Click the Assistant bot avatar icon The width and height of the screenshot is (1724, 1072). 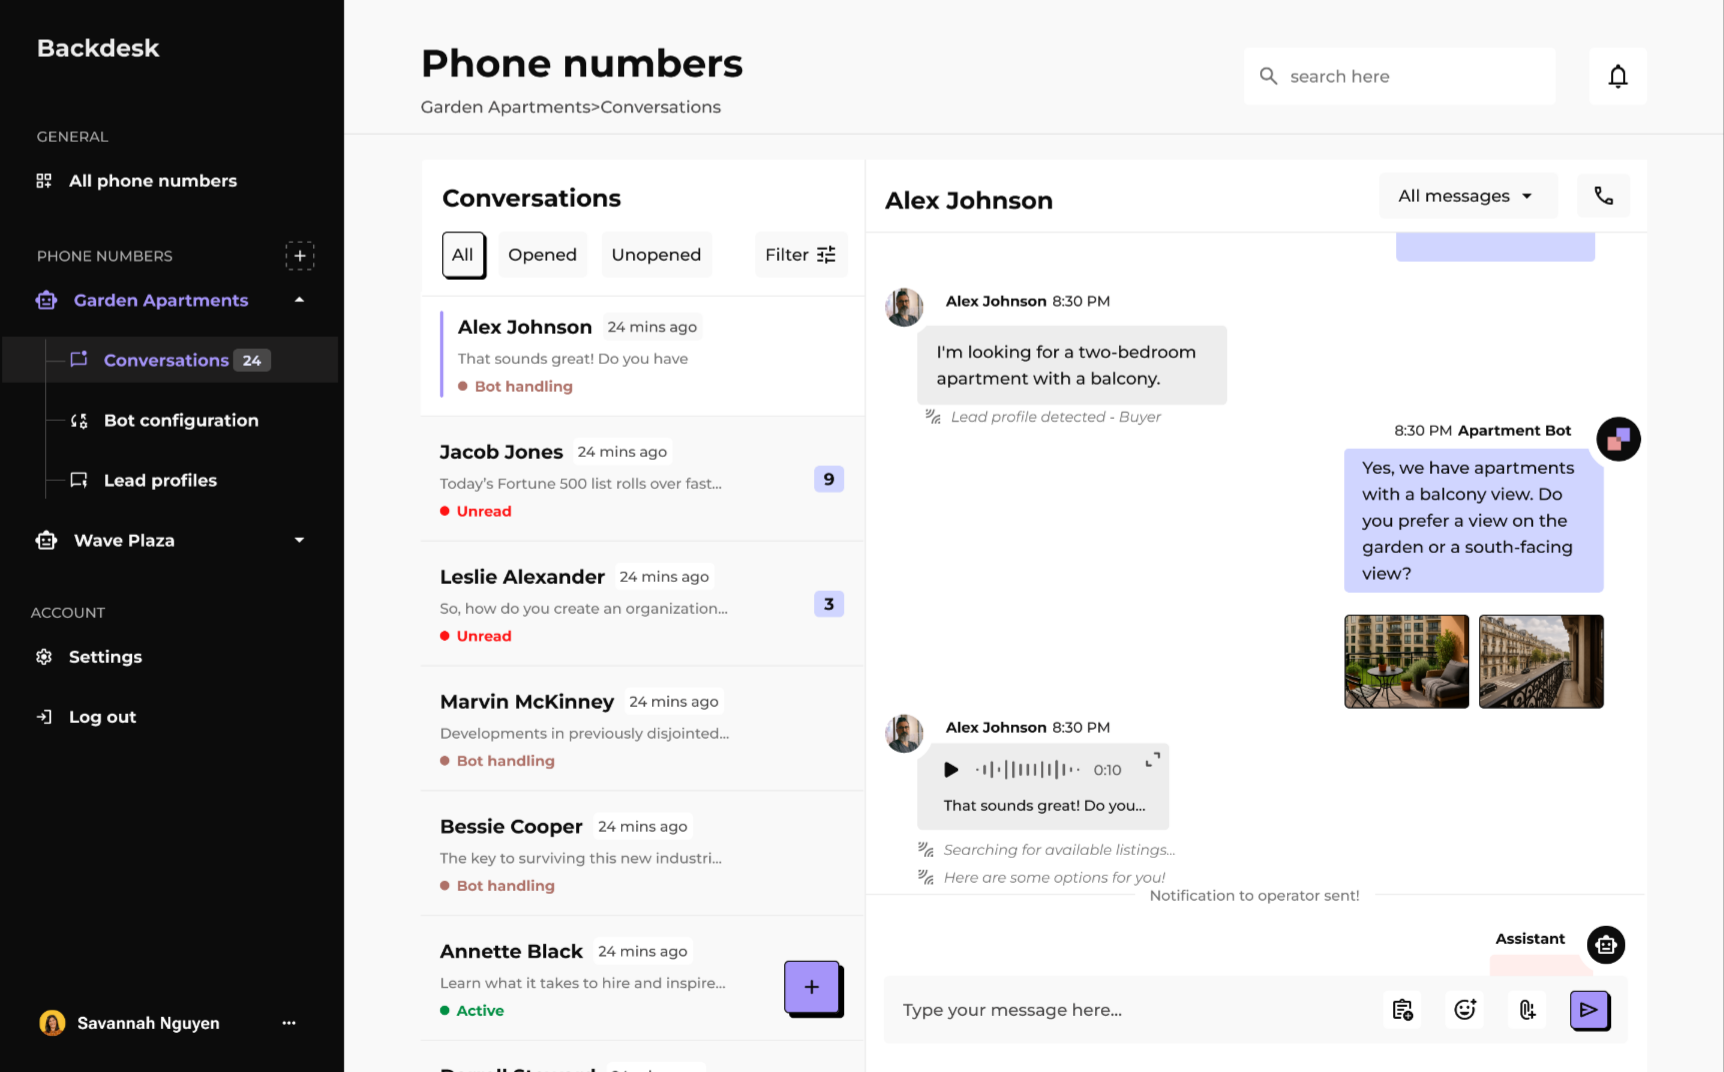(1606, 945)
